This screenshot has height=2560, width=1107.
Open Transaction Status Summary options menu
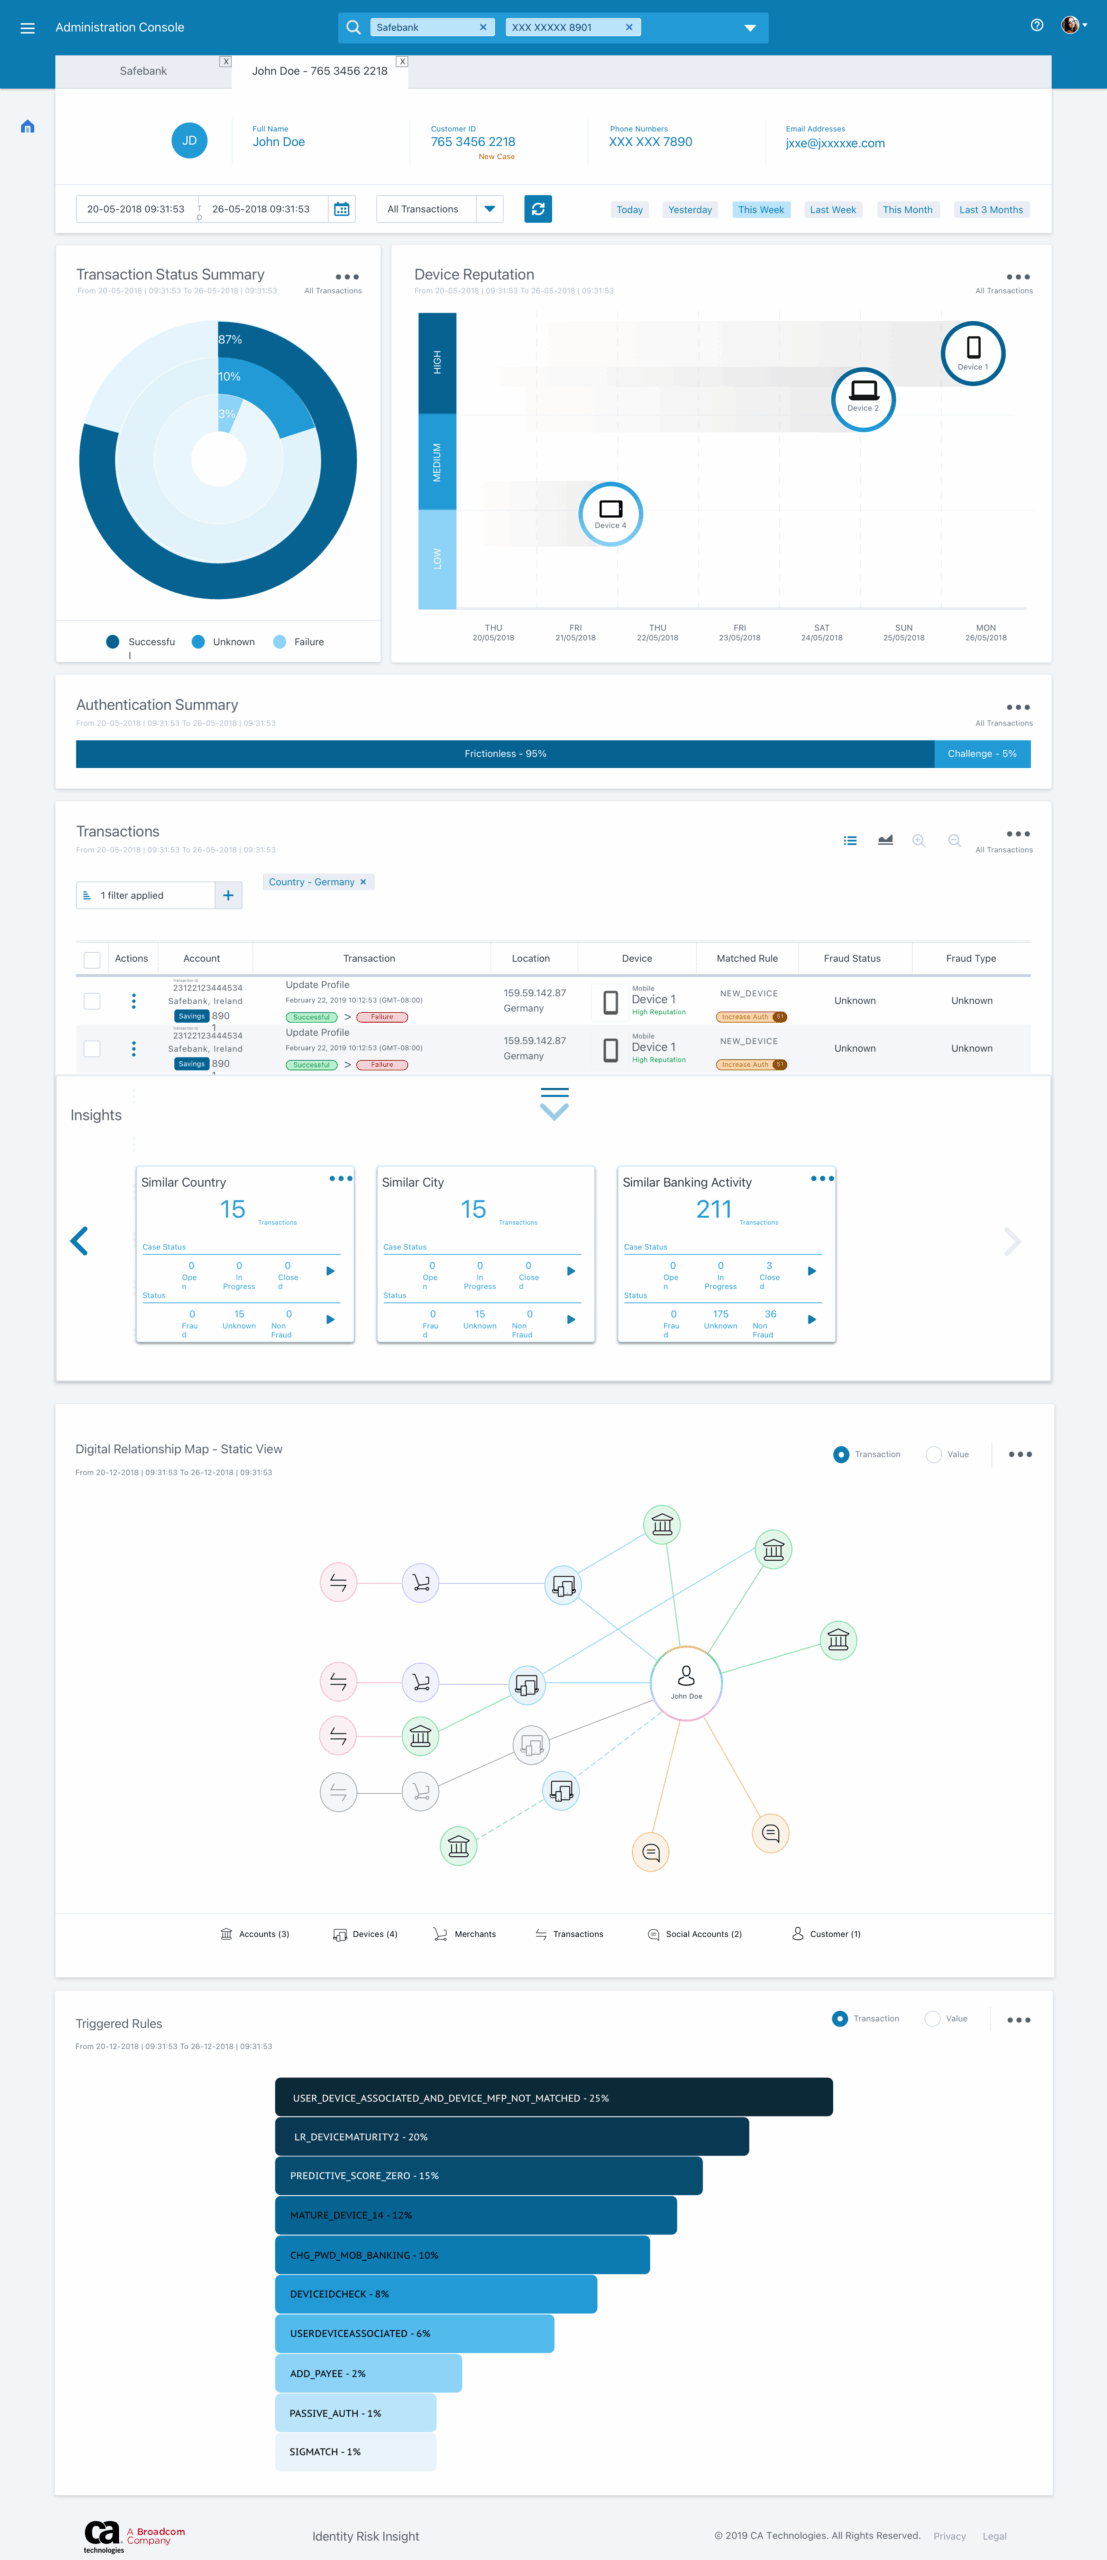(347, 277)
